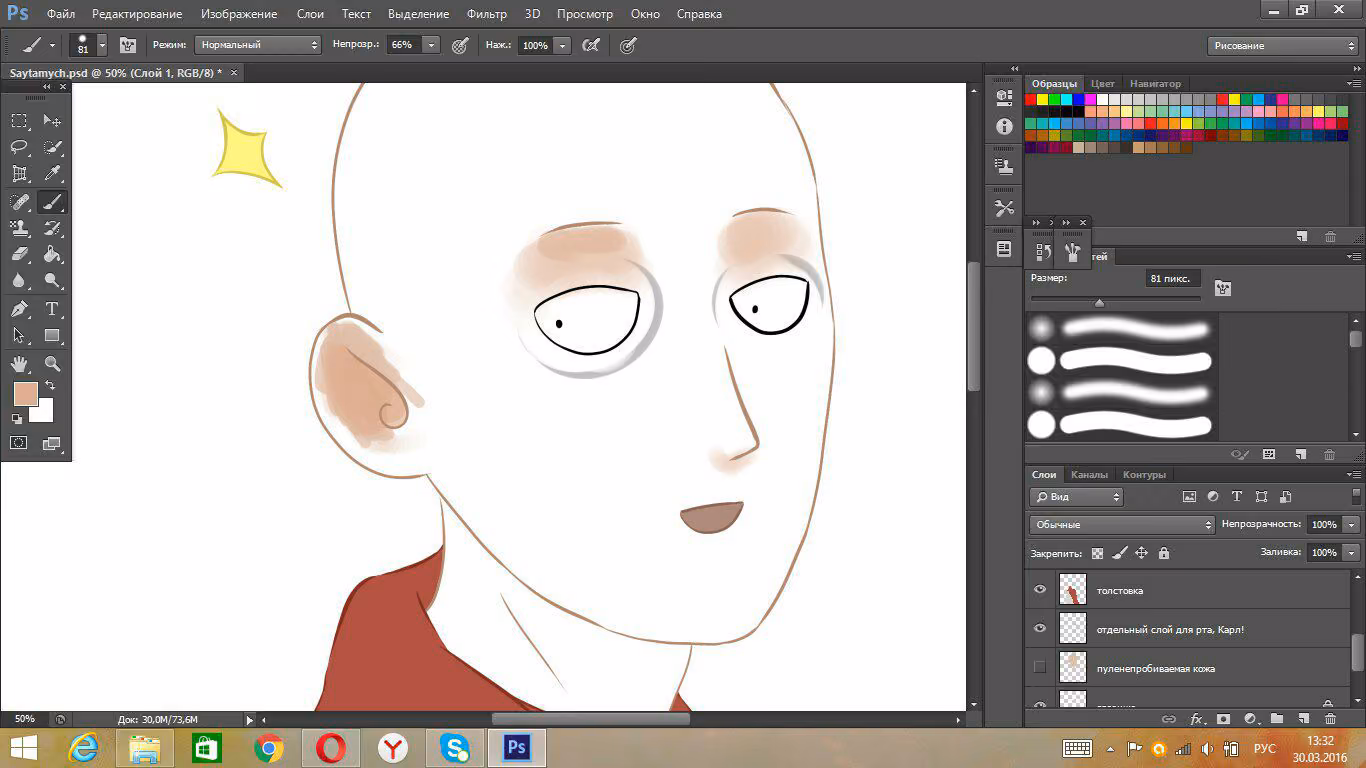Hide the отдельный слой для рта layer

tap(1040, 628)
